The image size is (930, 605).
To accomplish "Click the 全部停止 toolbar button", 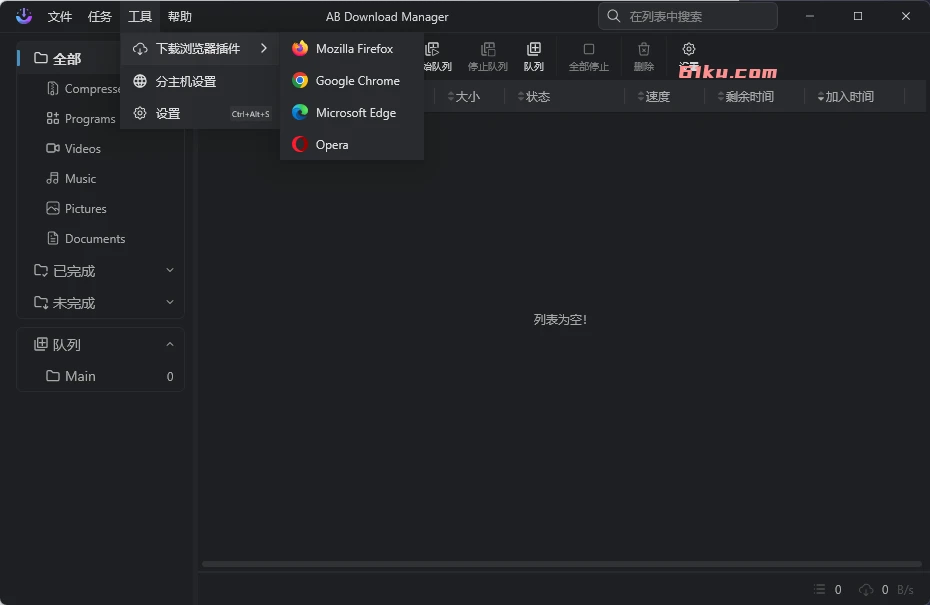I will click(588, 57).
